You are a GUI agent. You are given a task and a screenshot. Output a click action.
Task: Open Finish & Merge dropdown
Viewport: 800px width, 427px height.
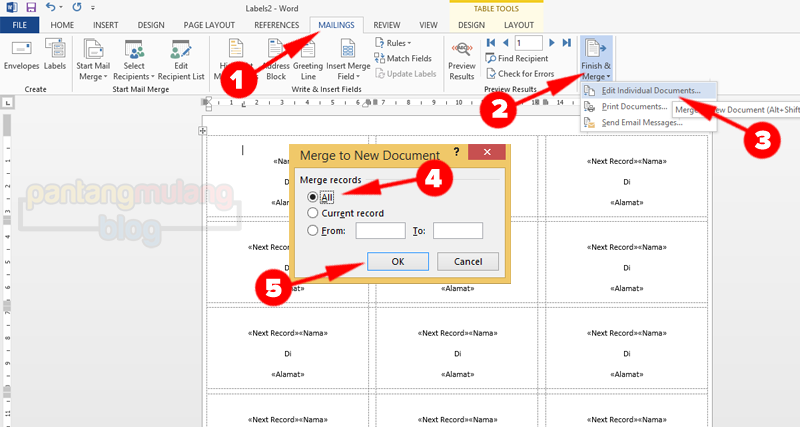[x=596, y=60]
